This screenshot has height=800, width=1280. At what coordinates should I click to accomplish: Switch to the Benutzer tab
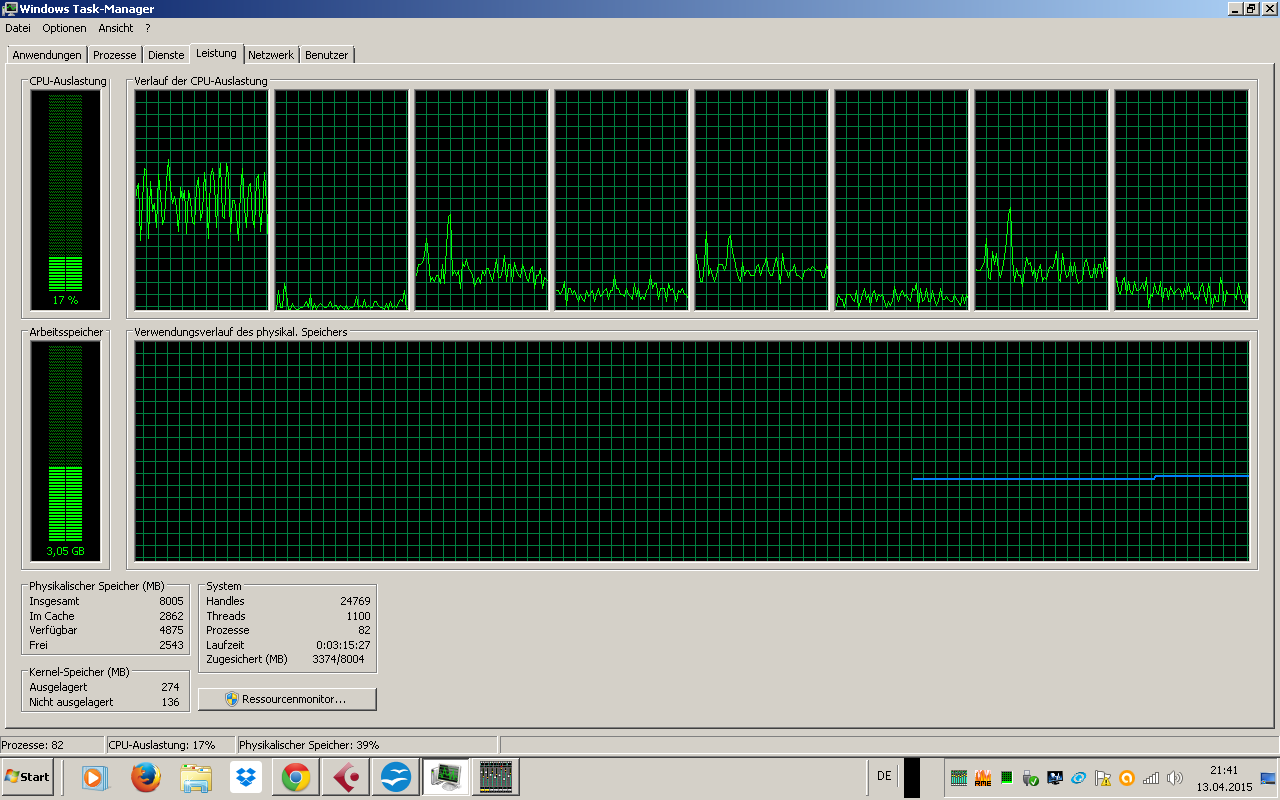327,55
